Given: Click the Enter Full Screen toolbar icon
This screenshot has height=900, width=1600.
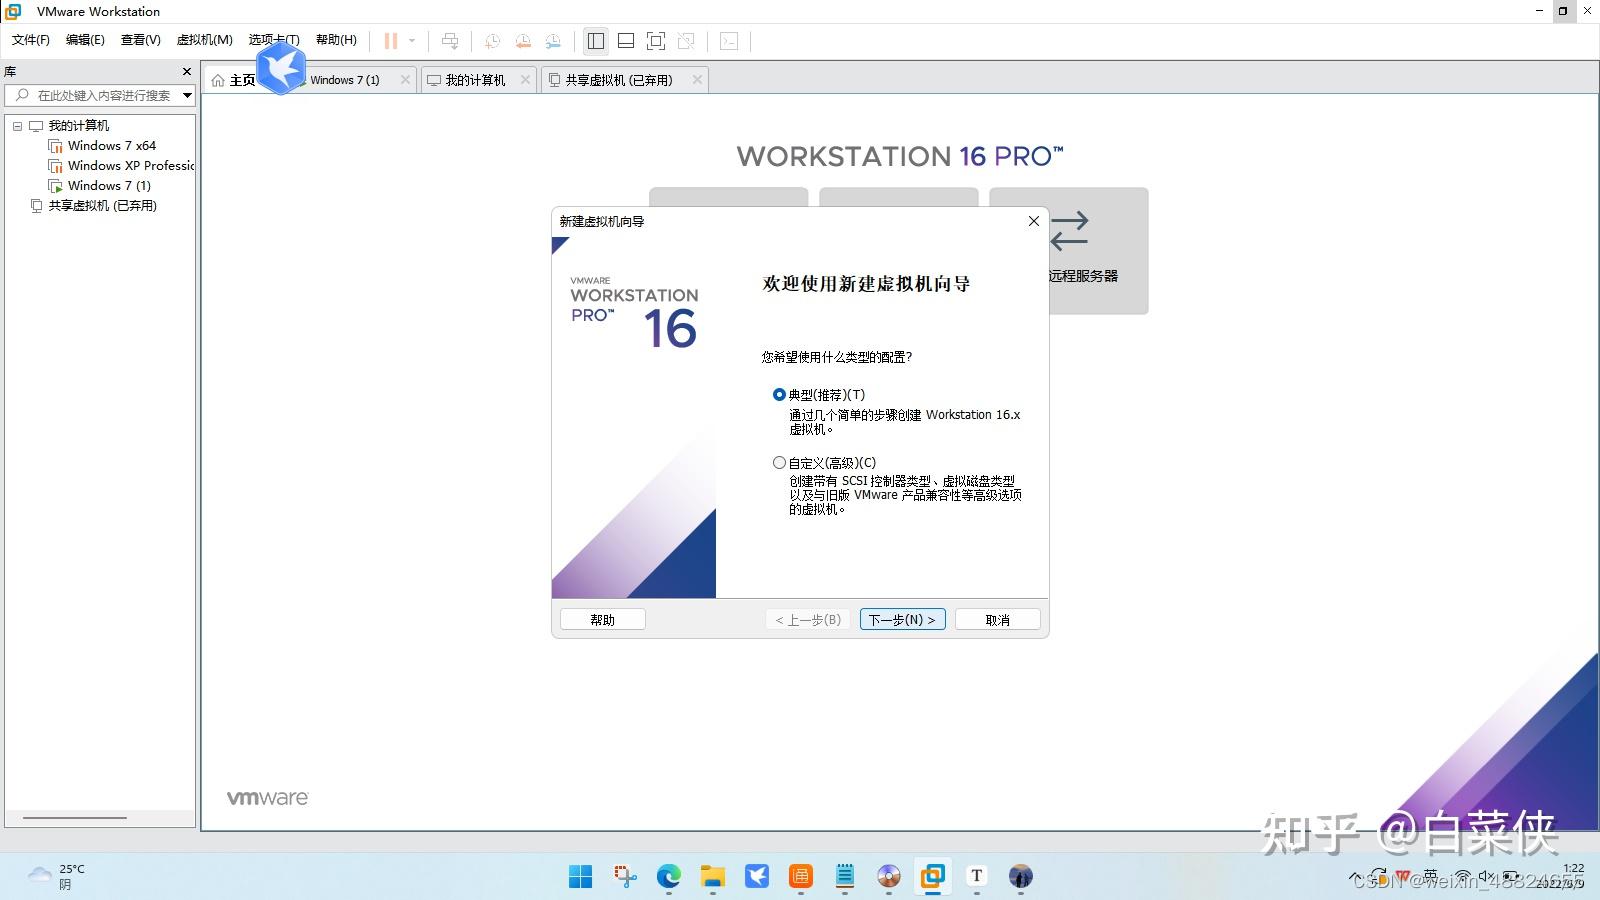Looking at the screenshot, I should pos(655,41).
